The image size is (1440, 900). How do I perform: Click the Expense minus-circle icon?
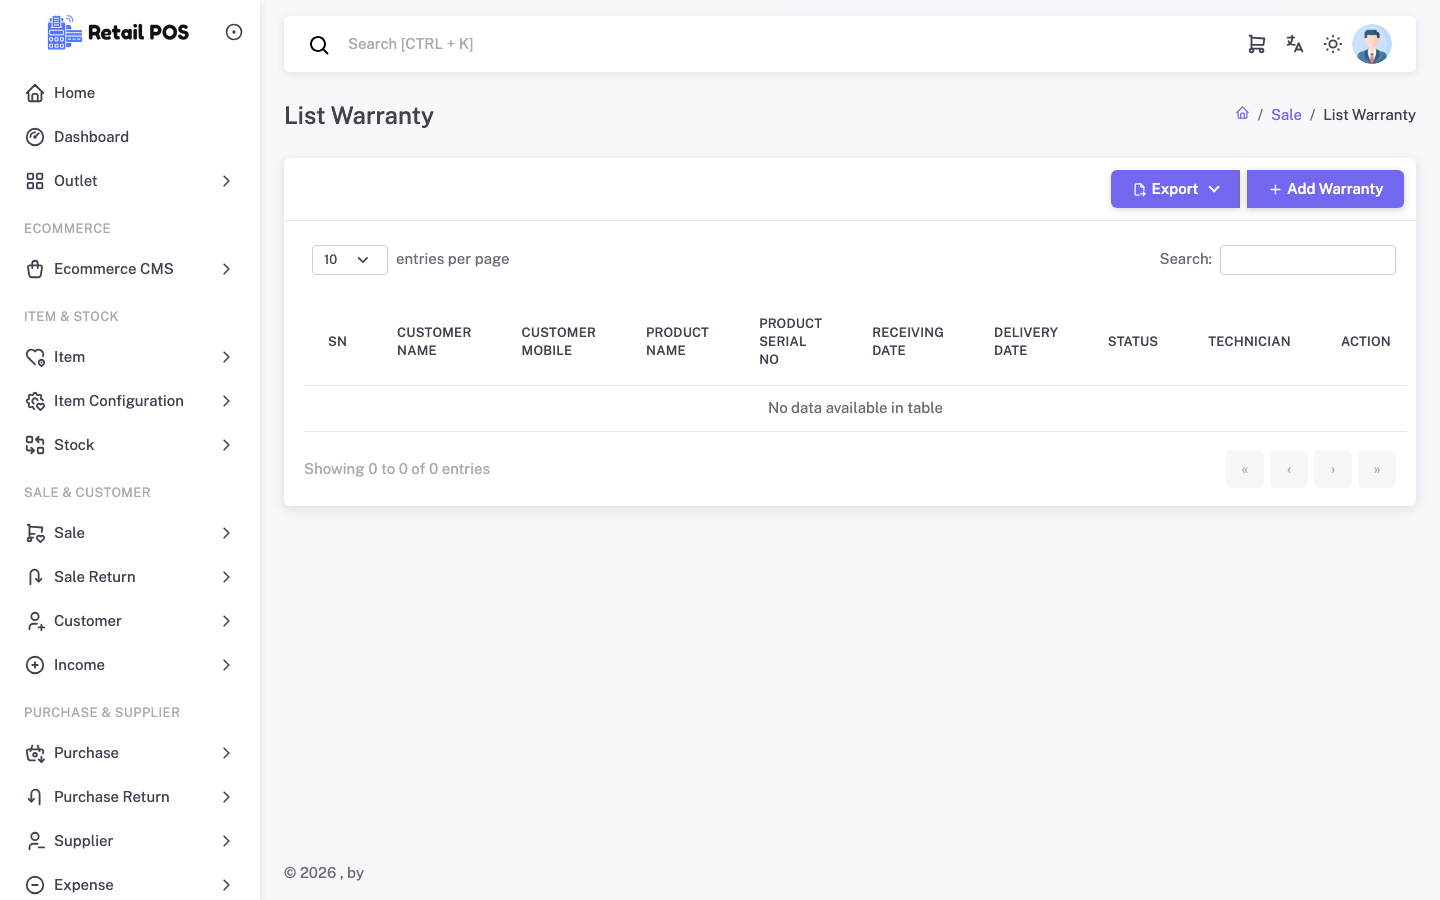click(35, 885)
